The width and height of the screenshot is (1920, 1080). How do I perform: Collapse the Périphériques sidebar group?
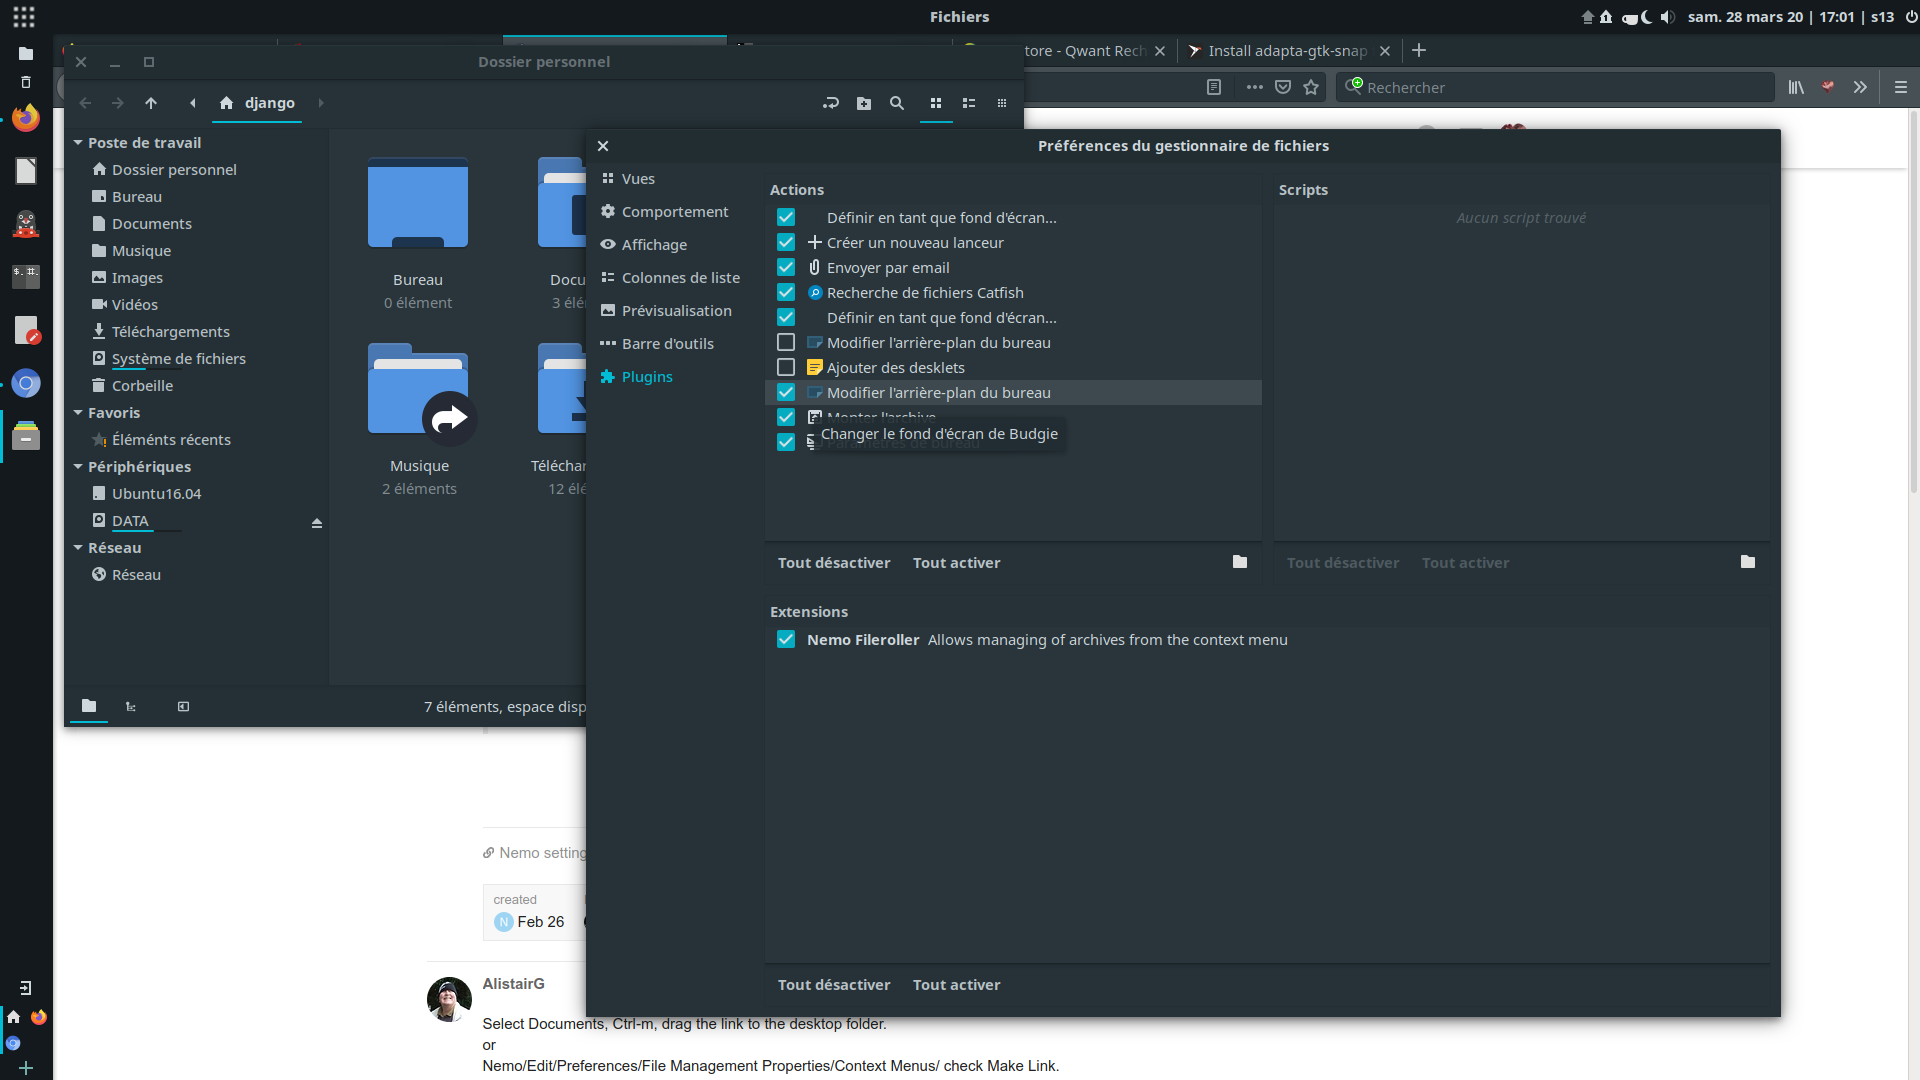coord(77,466)
